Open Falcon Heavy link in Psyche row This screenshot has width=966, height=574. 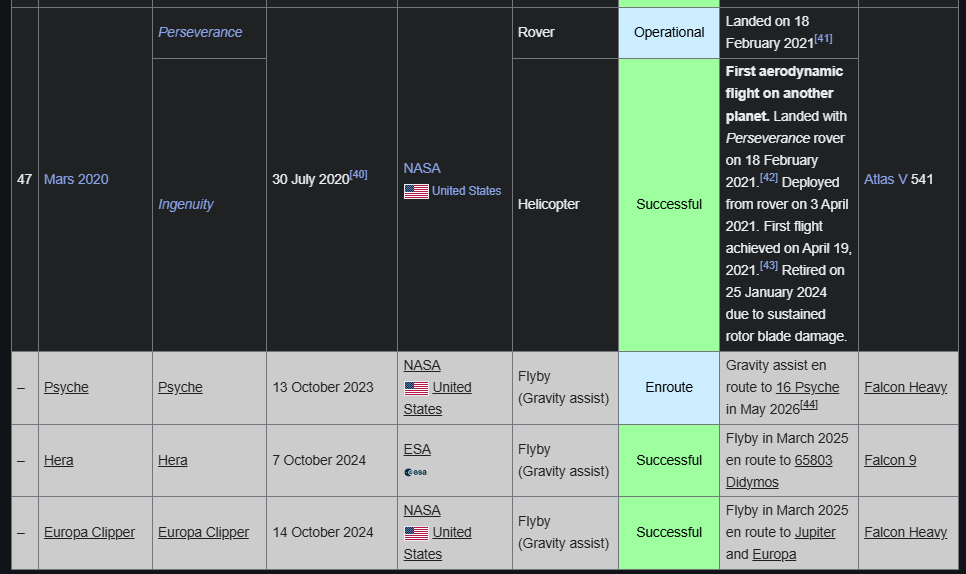tap(905, 387)
